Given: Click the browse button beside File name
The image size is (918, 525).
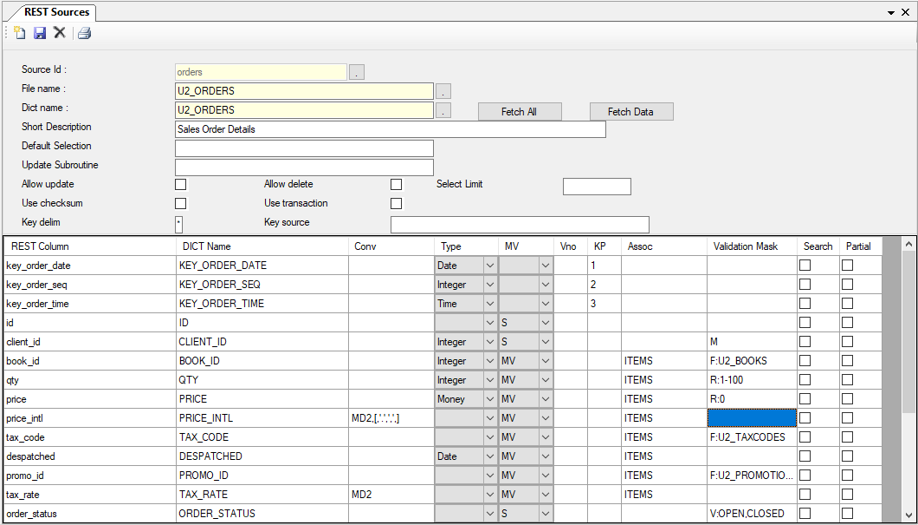Looking at the screenshot, I should [x=444, y=91].
